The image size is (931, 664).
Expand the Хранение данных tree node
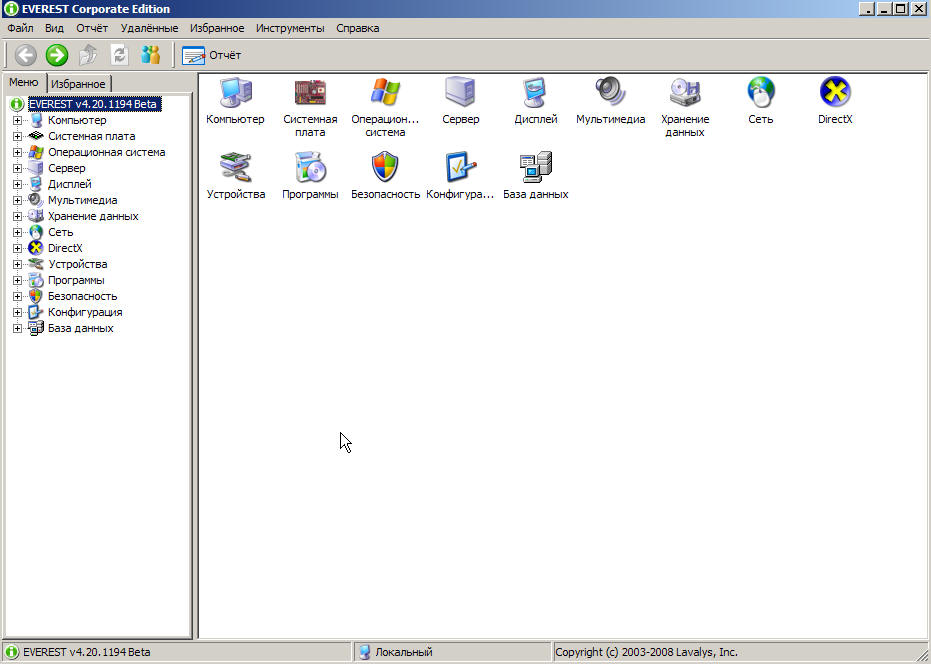coord(17,216)
